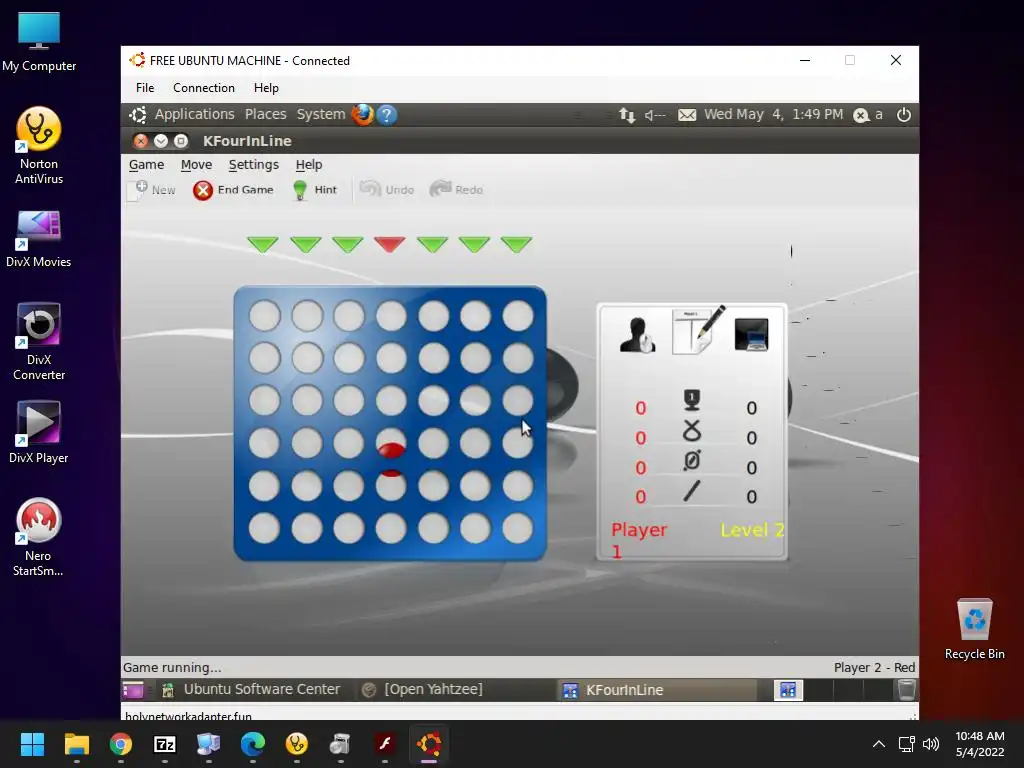Switch to Open Yahtzee taskbar entry

pos(423,690)
